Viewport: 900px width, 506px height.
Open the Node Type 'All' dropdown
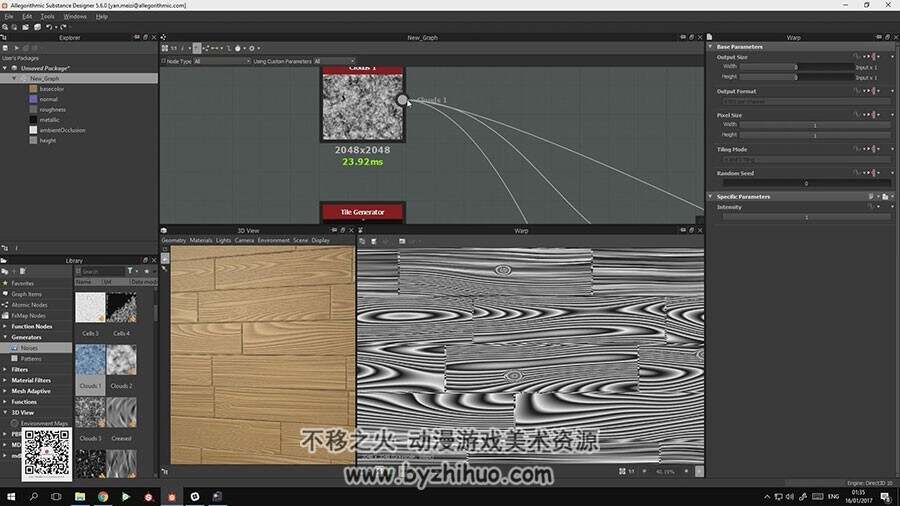pyautogui.click(x=222, y=61)
